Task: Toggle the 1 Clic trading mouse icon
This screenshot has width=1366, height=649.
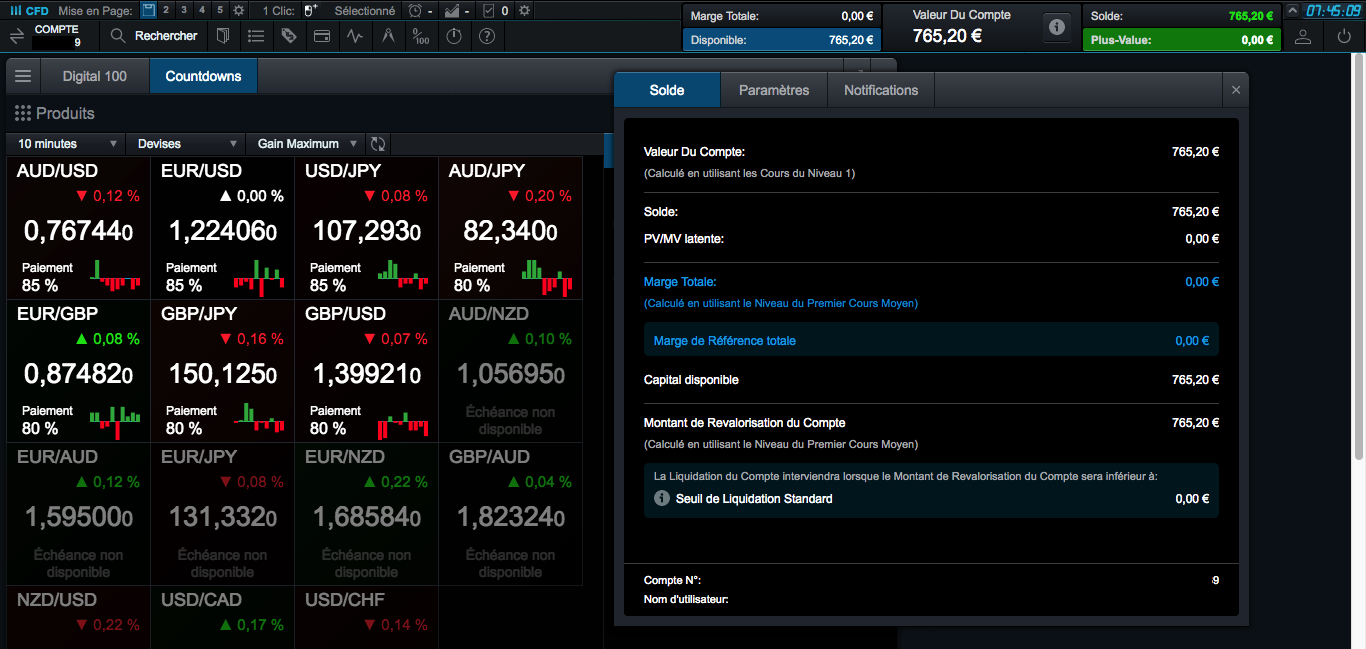Action: click(x=310, y=10)
